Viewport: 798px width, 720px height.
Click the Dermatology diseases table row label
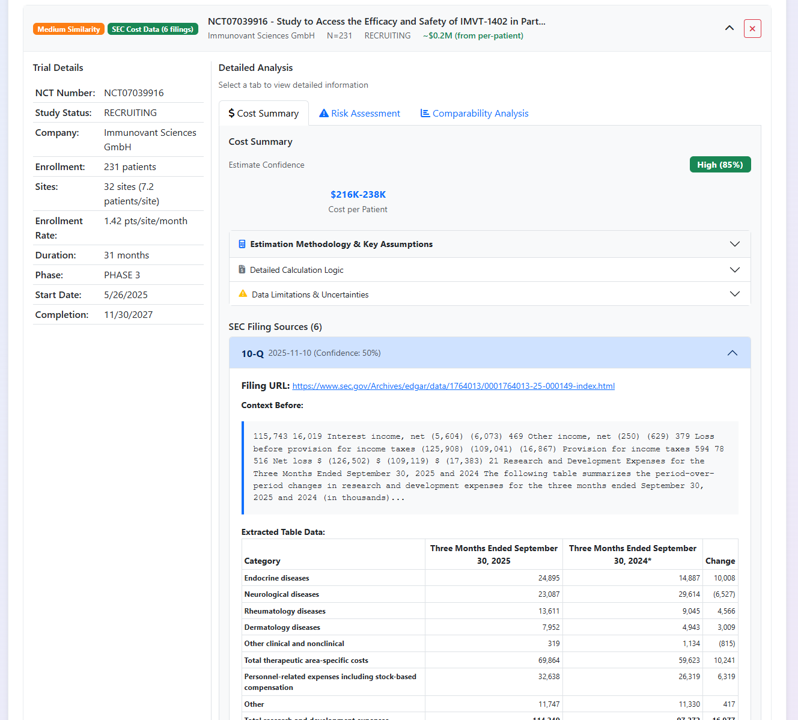pyautogui.click(x=282, y=627)
